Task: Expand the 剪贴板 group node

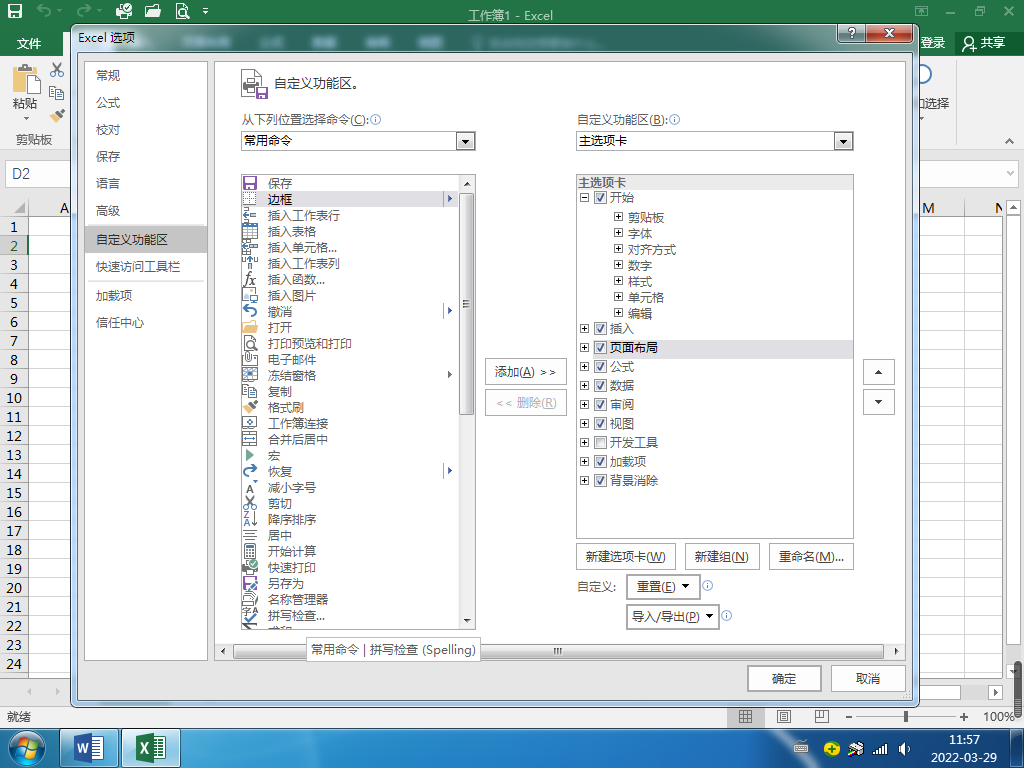Action: (618, 217)
